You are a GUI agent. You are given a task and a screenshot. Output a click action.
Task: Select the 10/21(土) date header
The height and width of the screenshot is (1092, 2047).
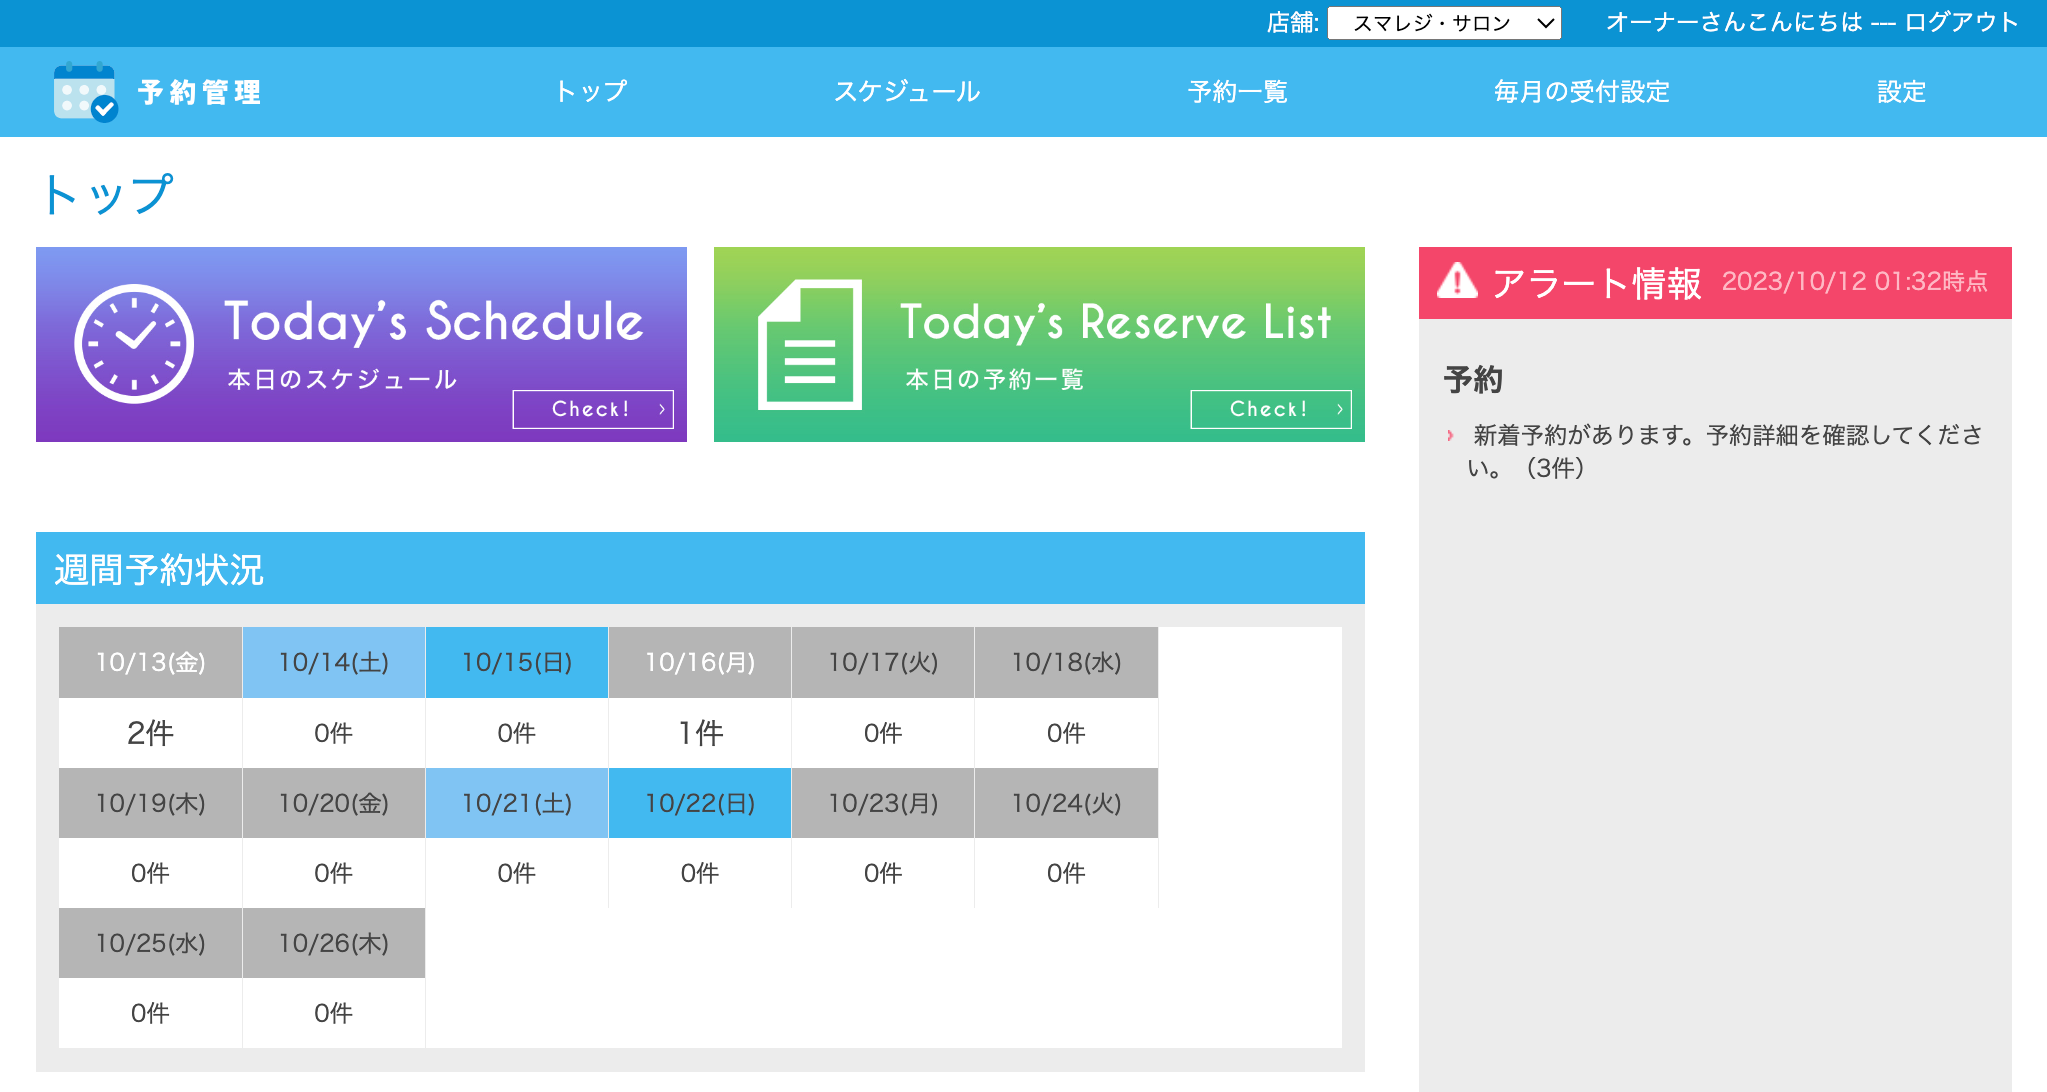point(517,803)
